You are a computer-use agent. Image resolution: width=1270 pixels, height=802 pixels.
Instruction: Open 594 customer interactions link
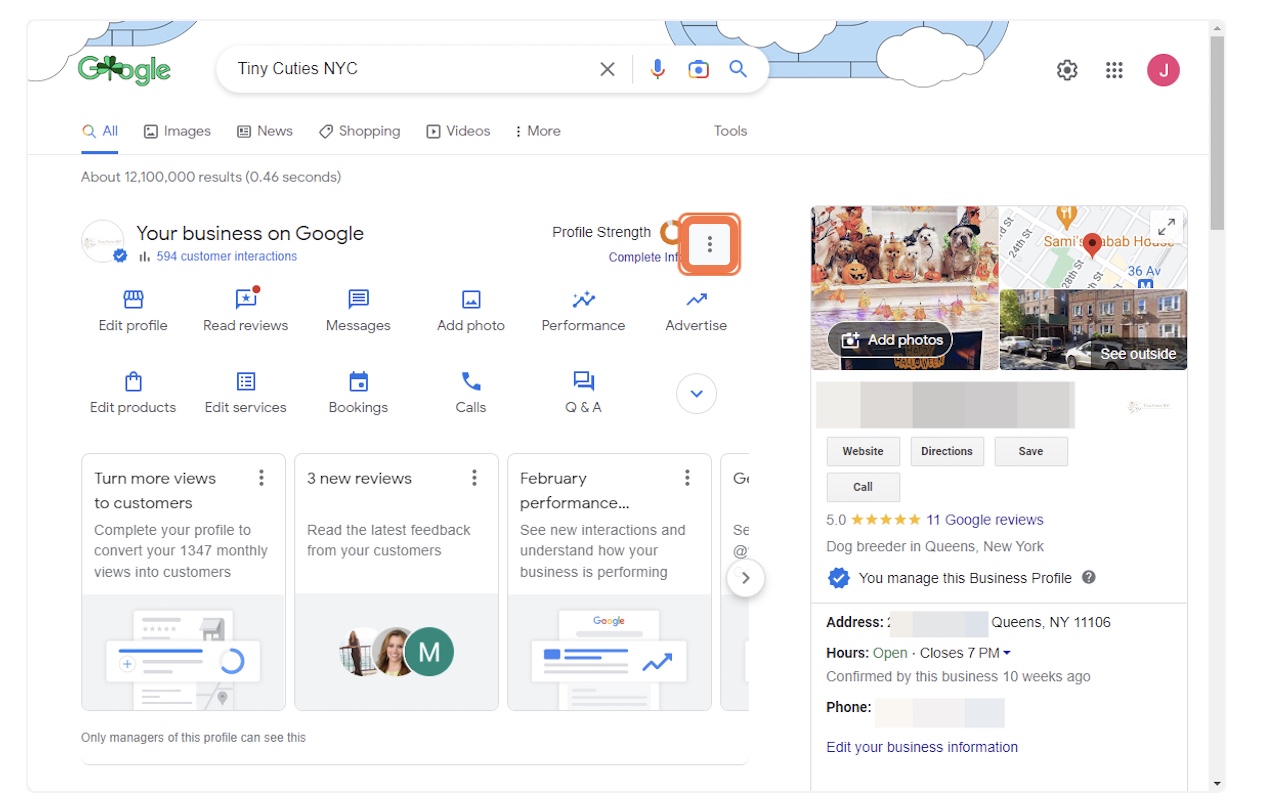point(226,256)
